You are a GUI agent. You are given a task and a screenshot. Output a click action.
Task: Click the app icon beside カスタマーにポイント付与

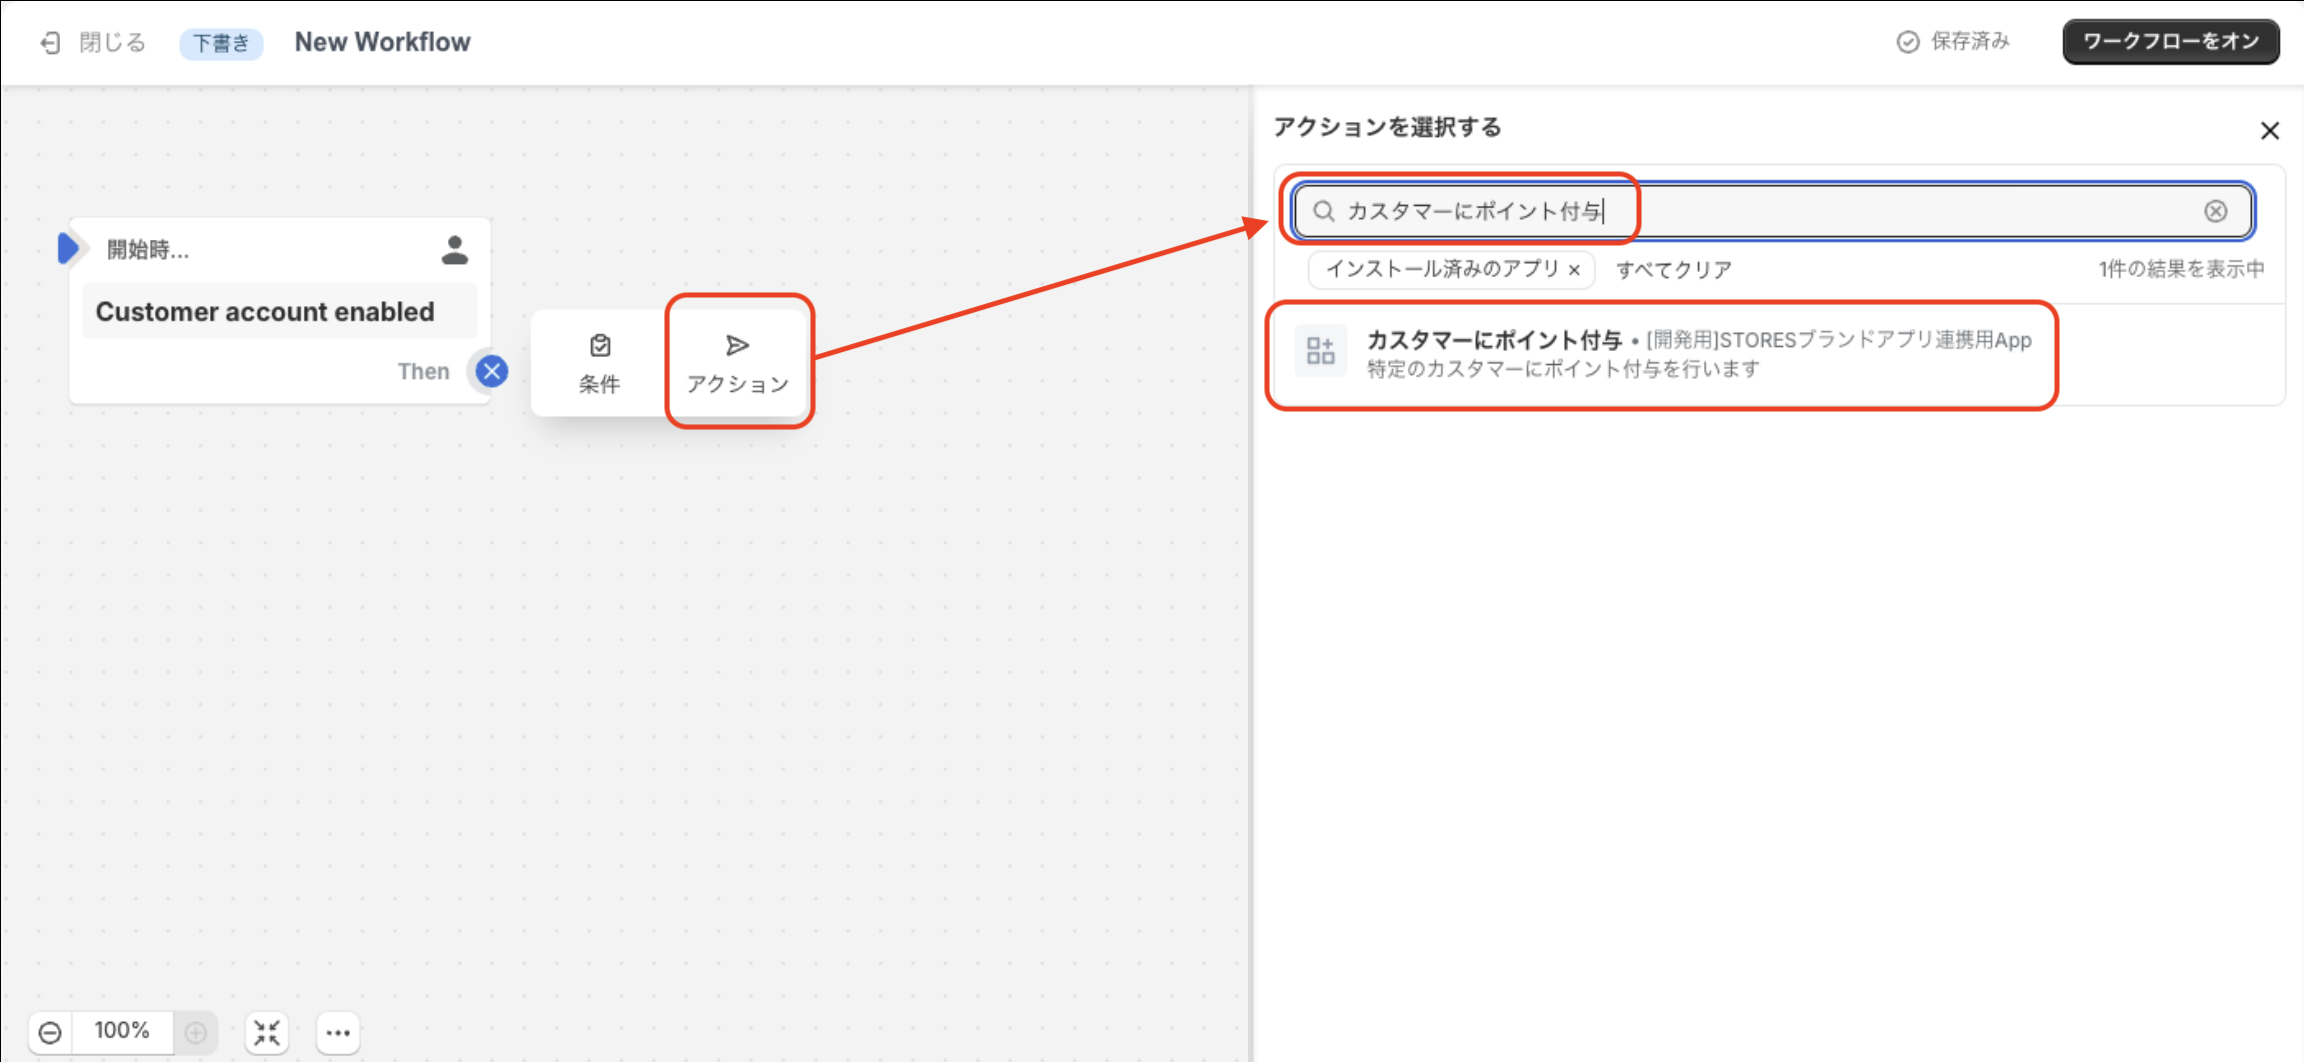point(1320,351)
